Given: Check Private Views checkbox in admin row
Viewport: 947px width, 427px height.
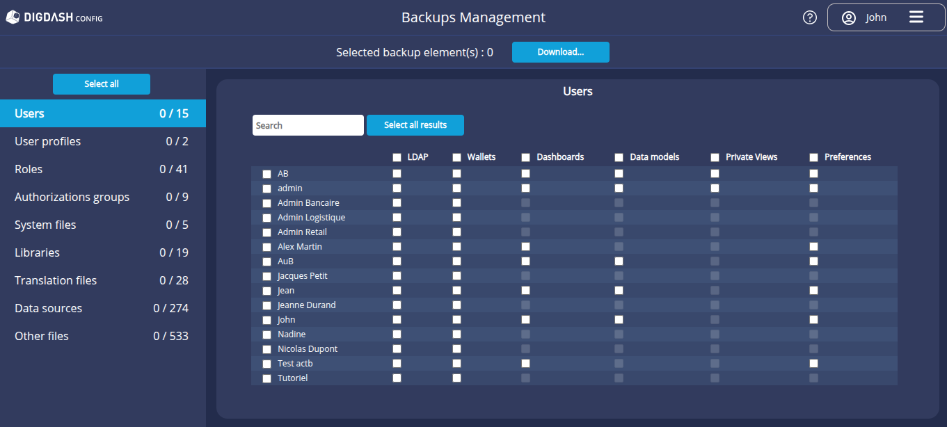Looking at the screenshot, I should tap(715, 188).
